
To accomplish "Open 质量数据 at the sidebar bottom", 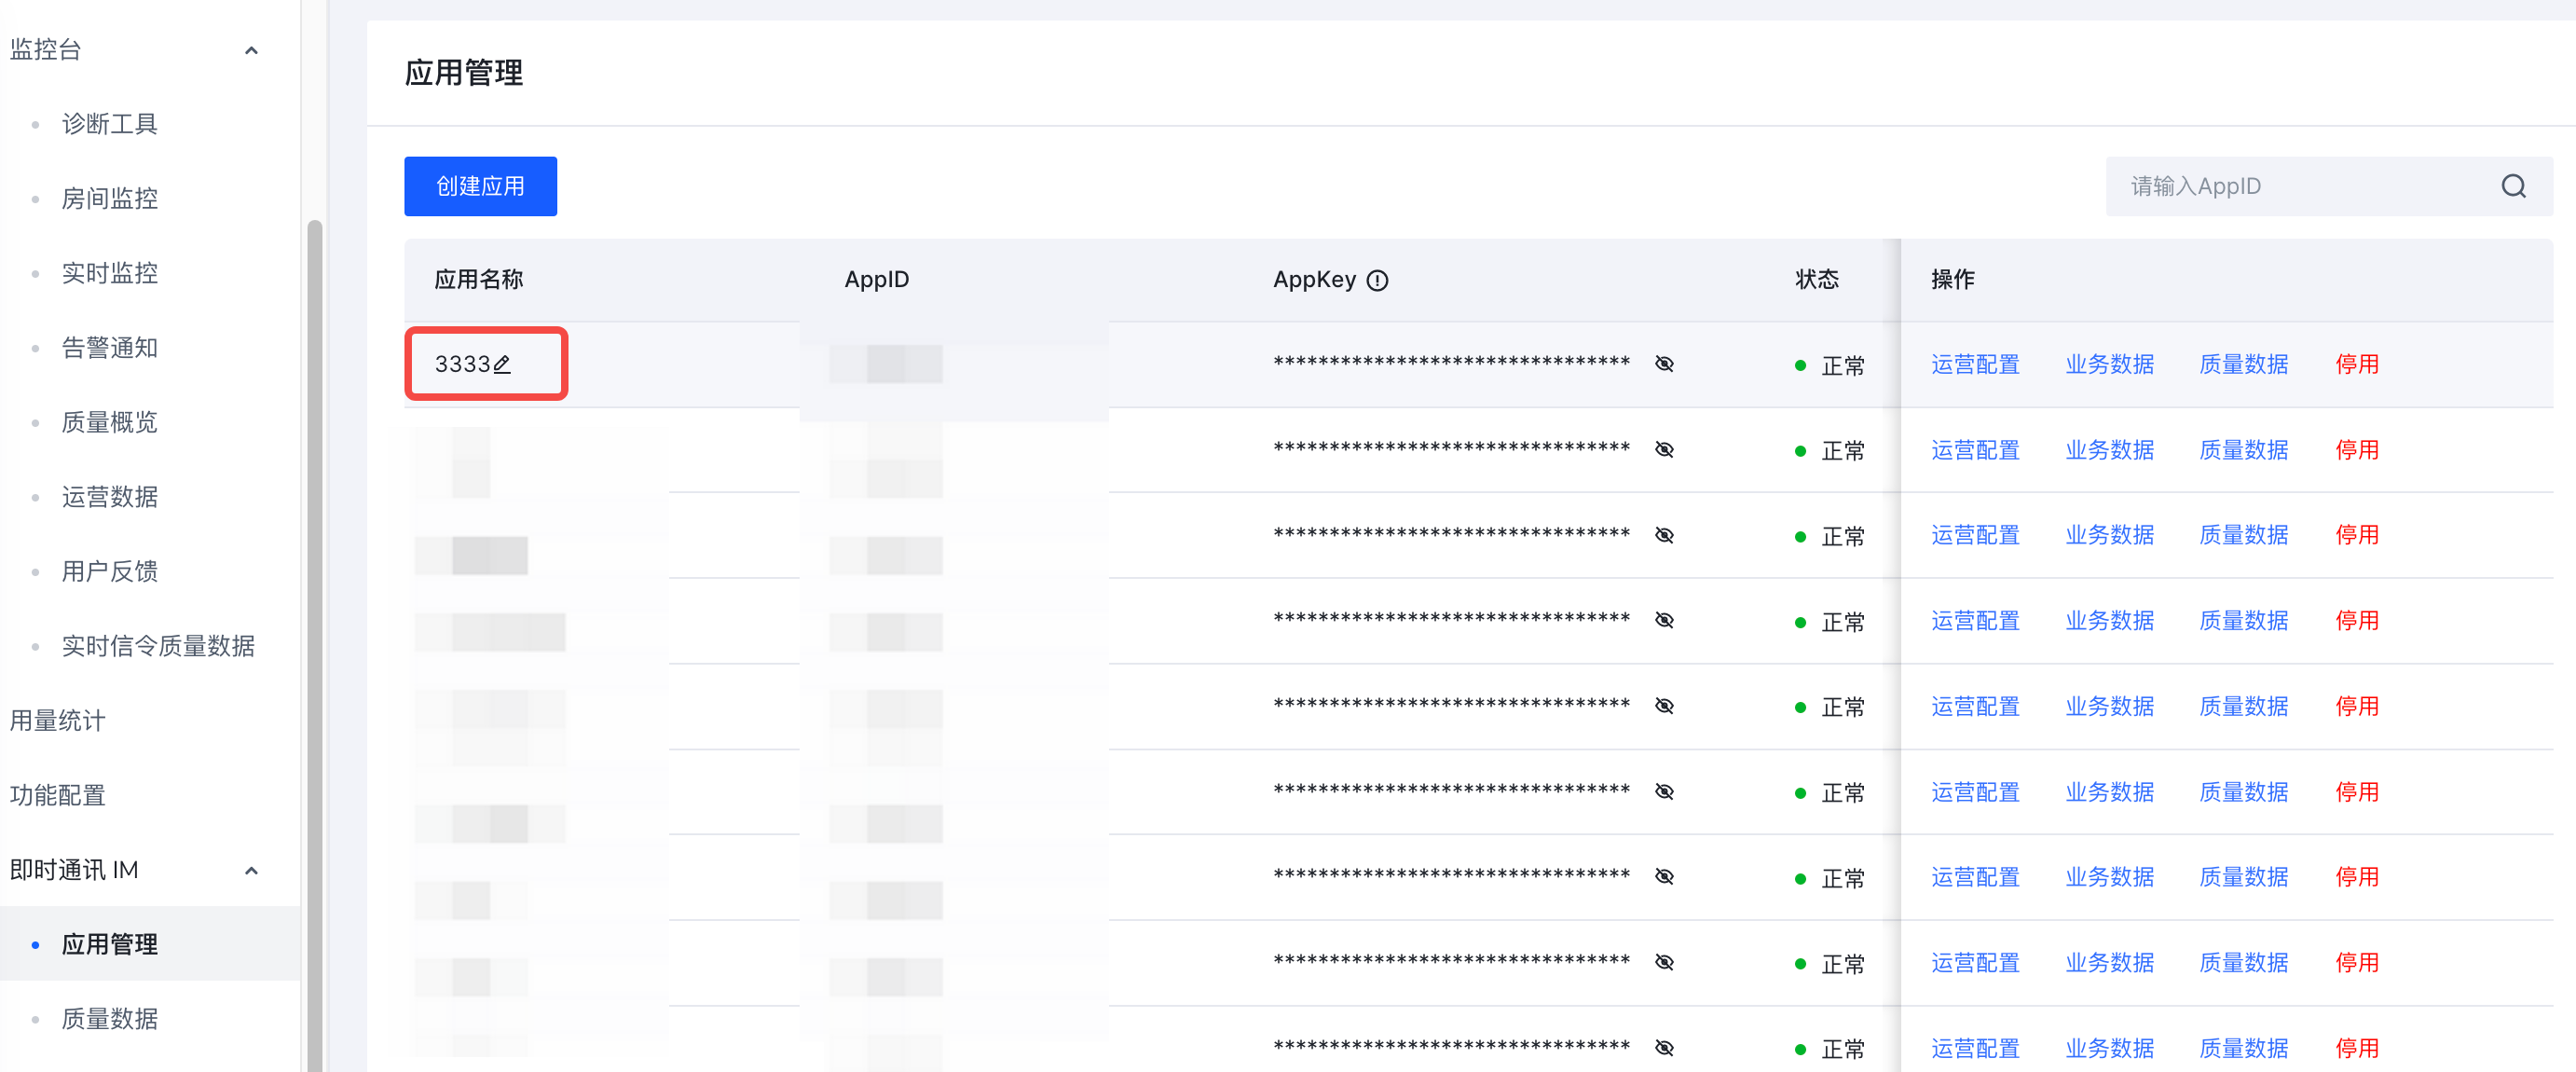I will [109, 1019].
